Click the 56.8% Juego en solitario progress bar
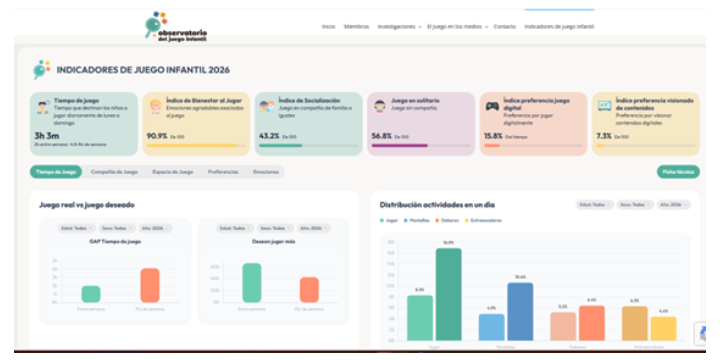The height and width of the screenshot is (360, 720). click(x=421, y=146)
